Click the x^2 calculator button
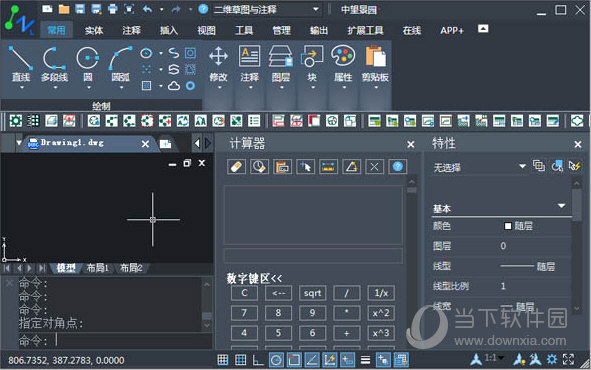 [x=381, y=313]
